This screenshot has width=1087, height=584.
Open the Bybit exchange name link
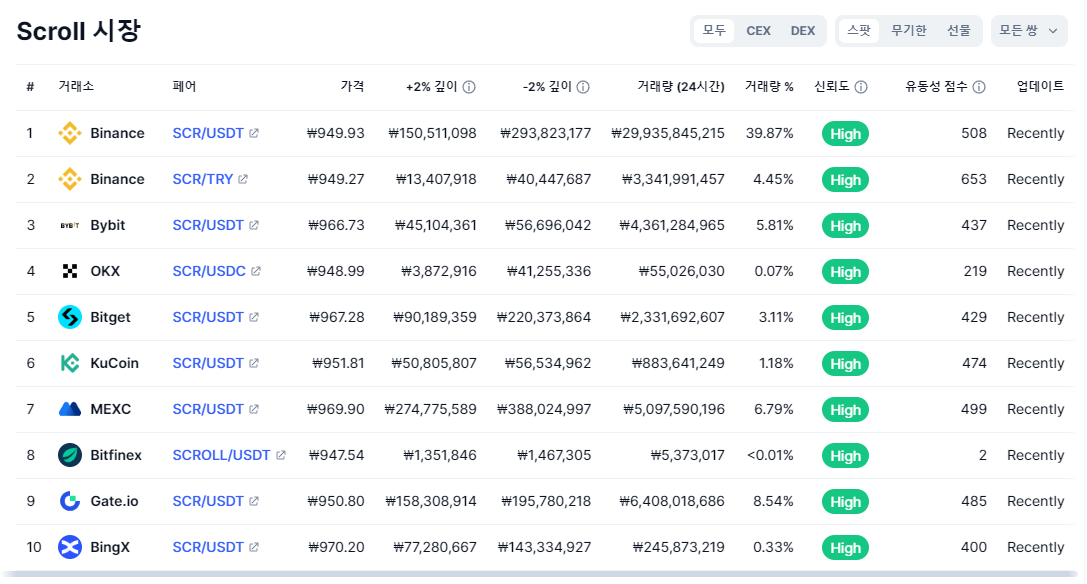[x=107, y=225]
